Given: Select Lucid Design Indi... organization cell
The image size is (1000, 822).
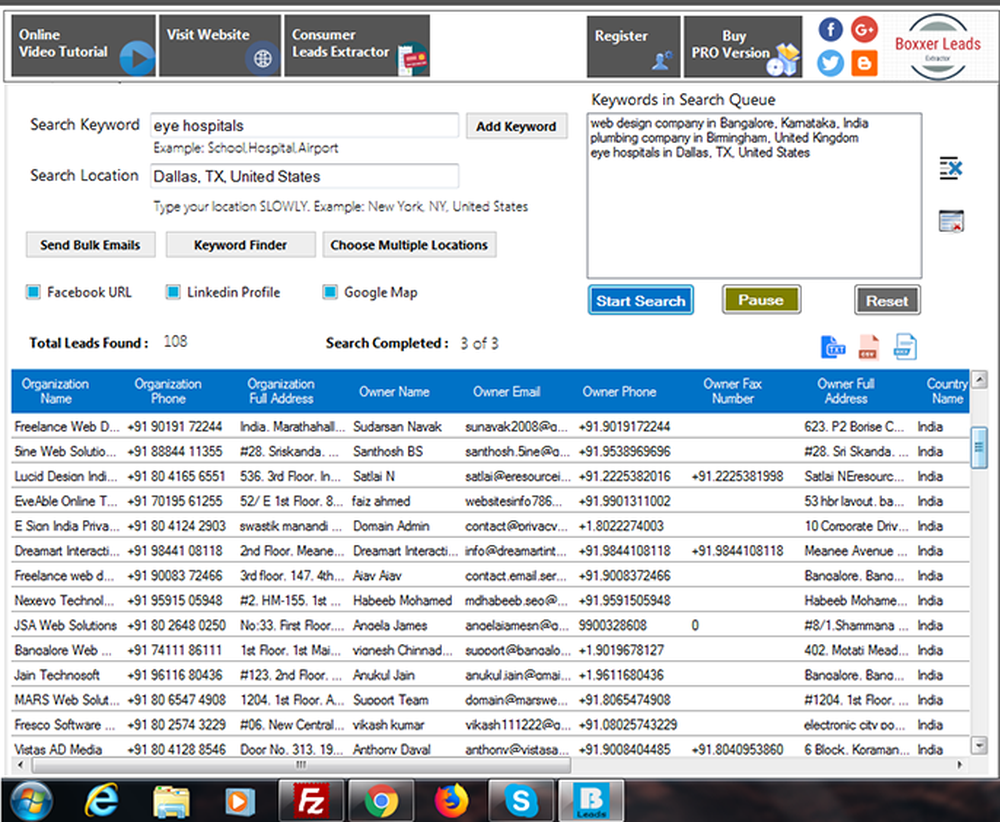Looking at the screenshot, I should tap(66, 476).
